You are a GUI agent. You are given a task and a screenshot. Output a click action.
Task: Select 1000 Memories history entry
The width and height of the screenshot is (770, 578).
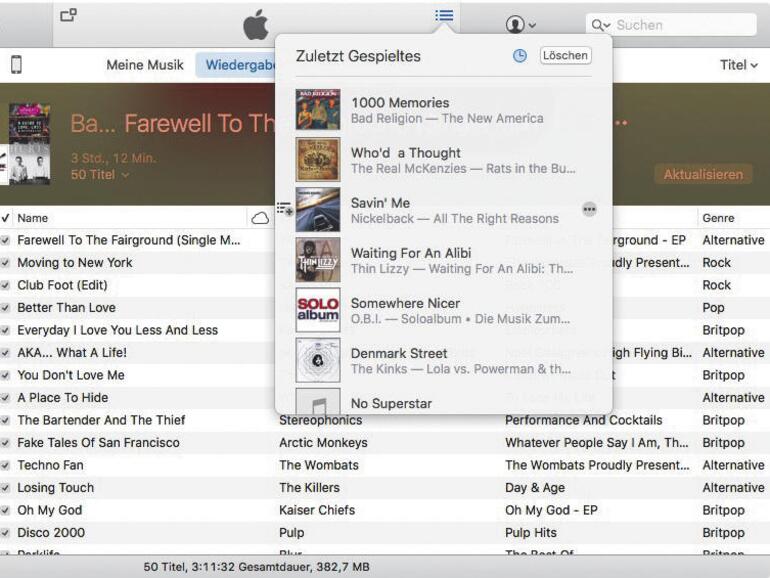tap(443, 110)
